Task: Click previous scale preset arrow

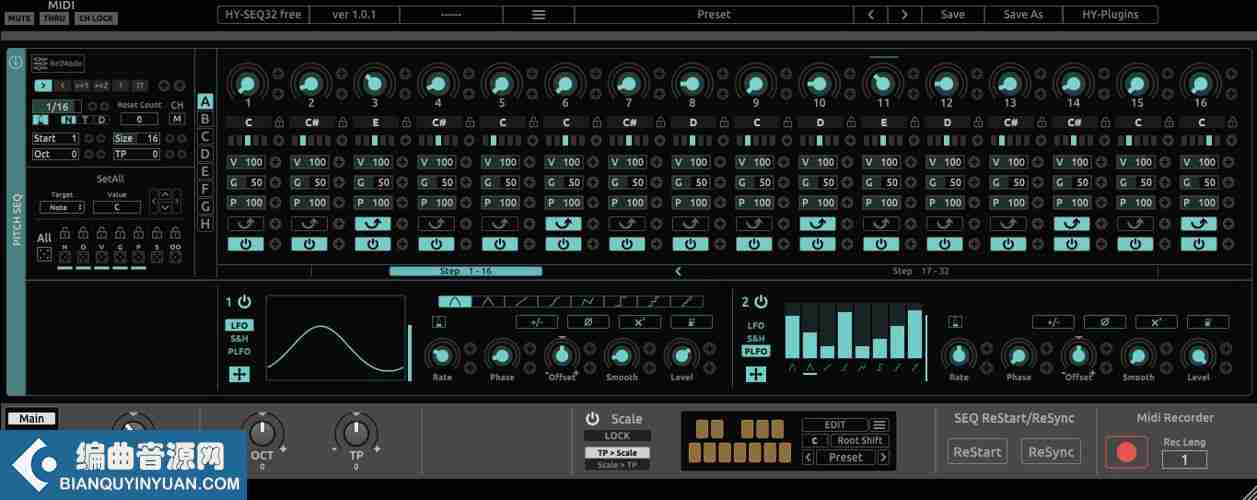Action: point(809,457)
